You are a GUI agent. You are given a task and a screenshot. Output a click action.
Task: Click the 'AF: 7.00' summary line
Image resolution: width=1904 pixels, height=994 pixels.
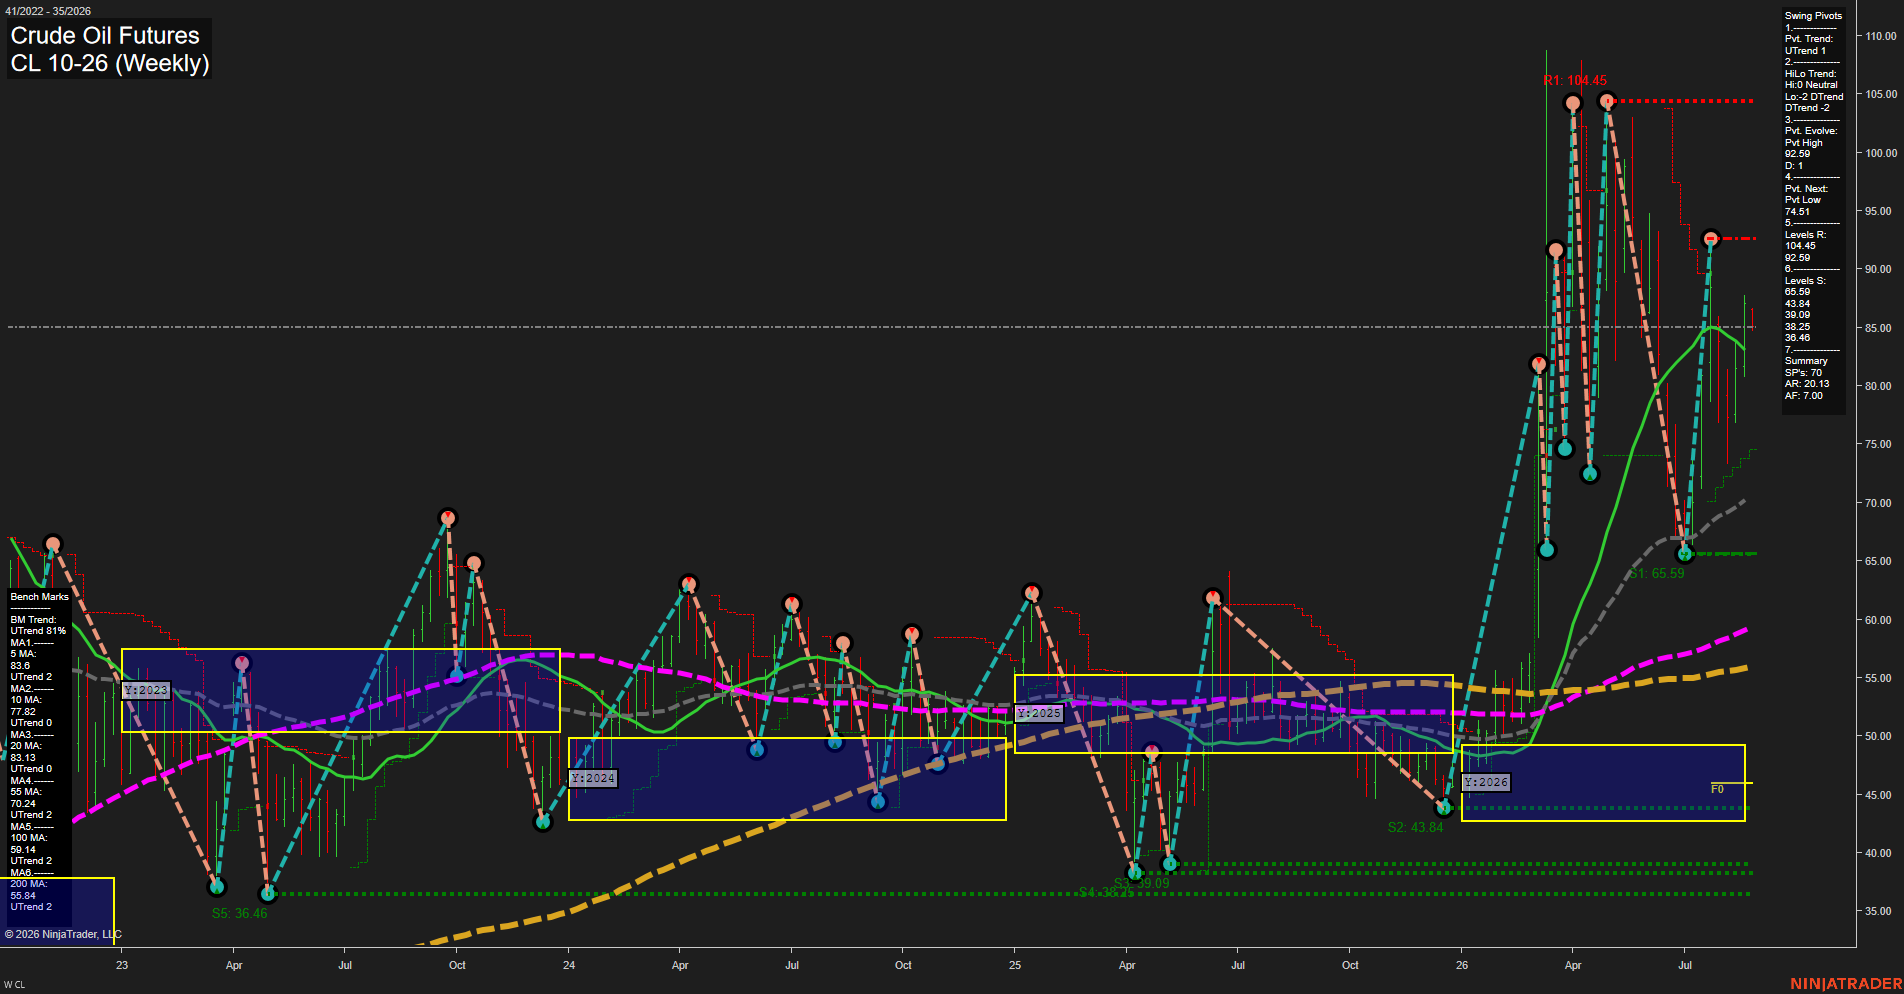[x=1804, y=396]
